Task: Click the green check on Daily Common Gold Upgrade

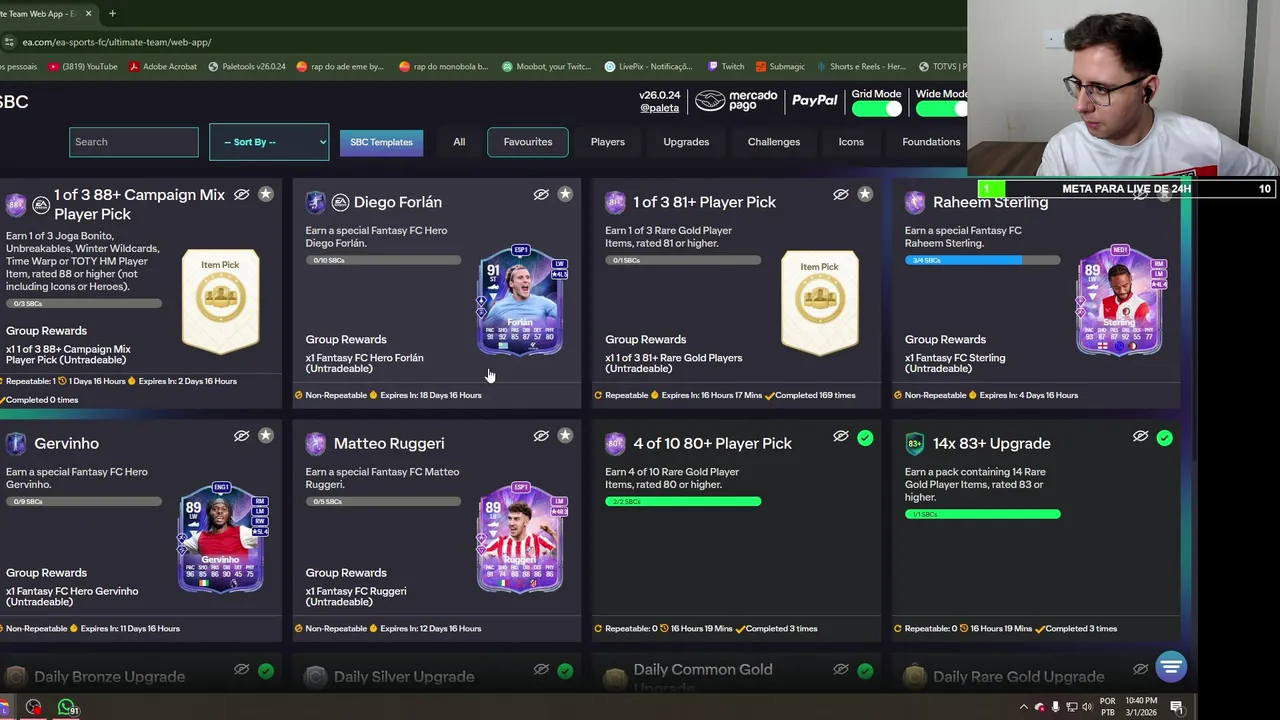Action: [865, 671]
